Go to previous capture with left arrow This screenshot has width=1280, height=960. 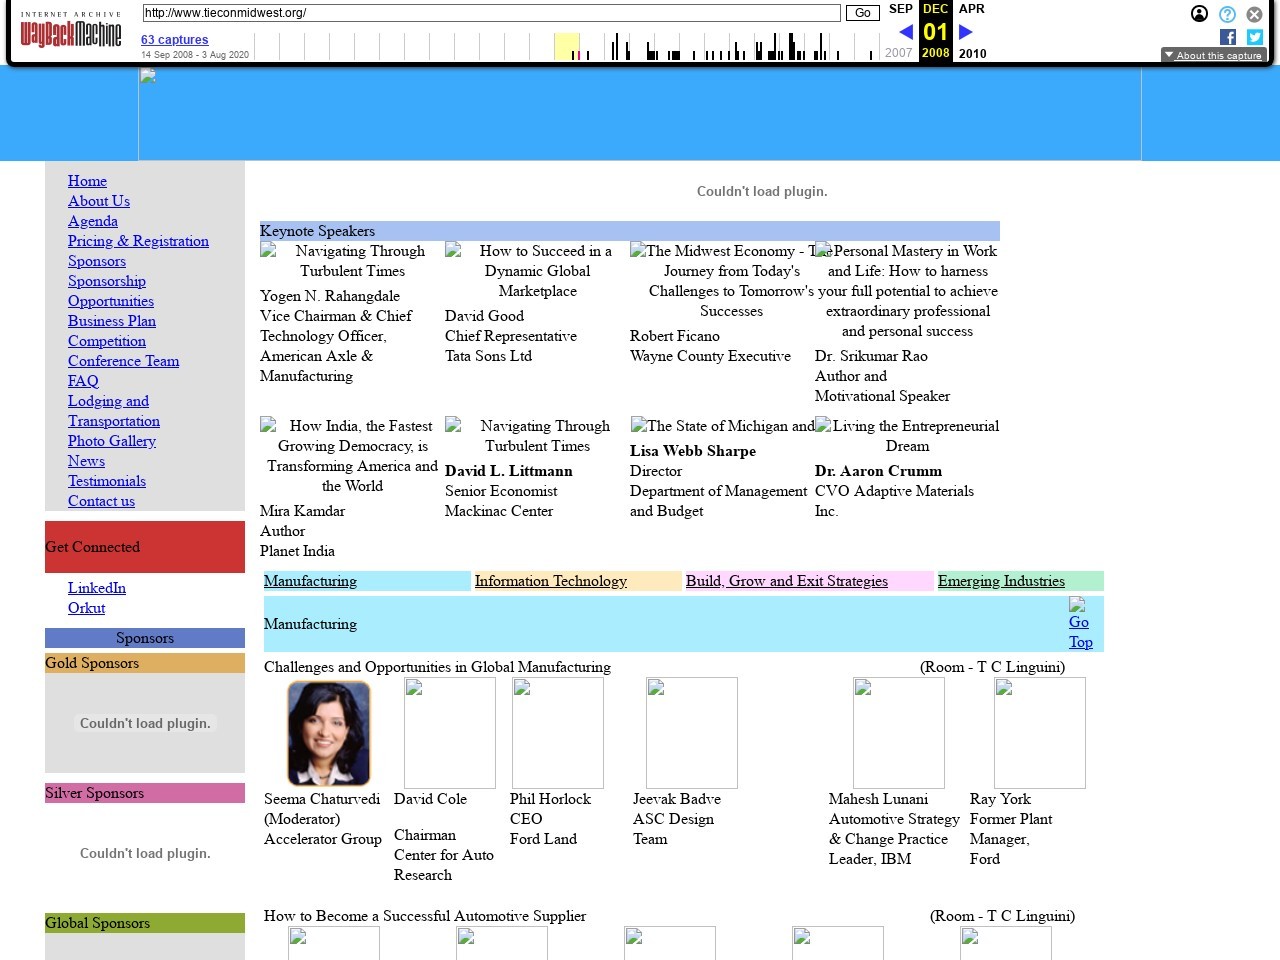[x=906, y=32]
